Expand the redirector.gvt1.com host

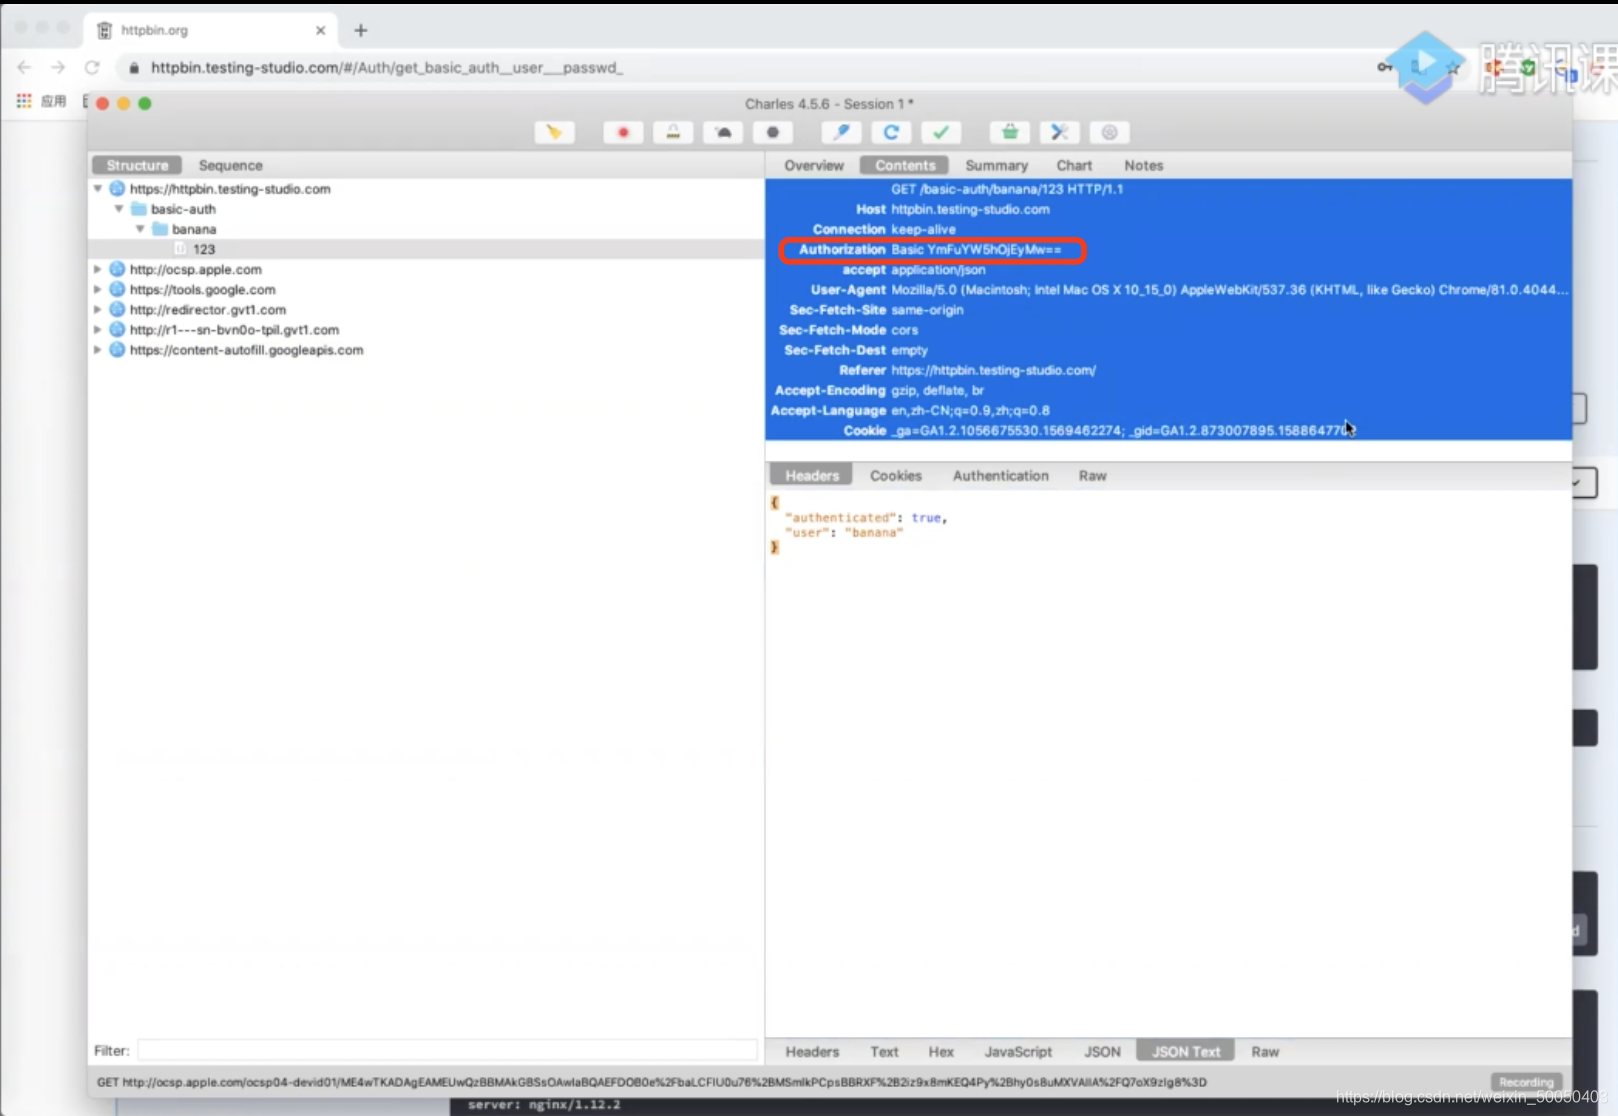pos(98,309)
